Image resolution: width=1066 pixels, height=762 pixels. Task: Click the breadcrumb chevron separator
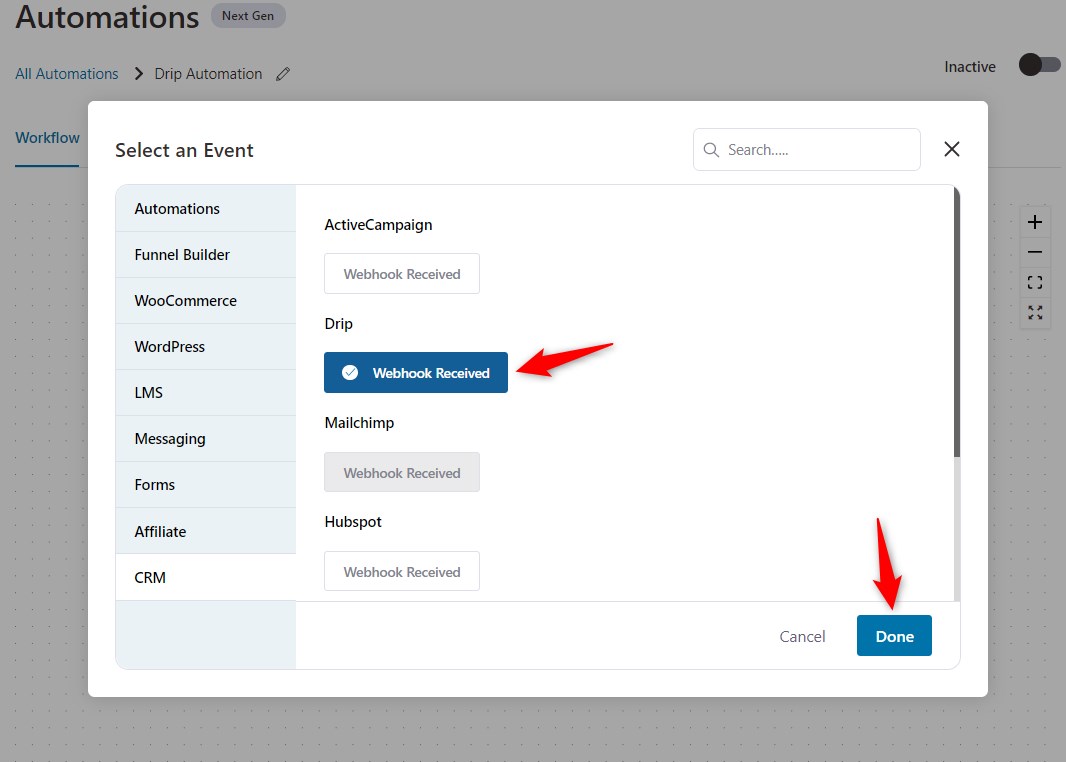coord(139,73)
